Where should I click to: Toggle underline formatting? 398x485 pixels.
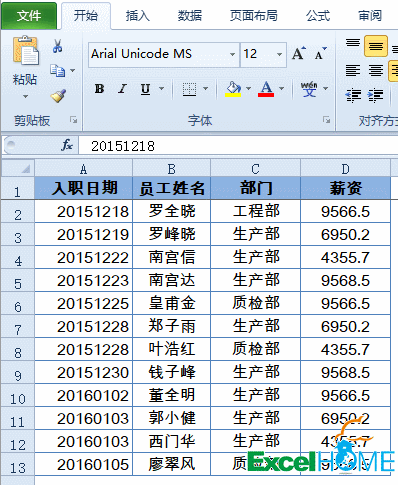pos(145,89)
